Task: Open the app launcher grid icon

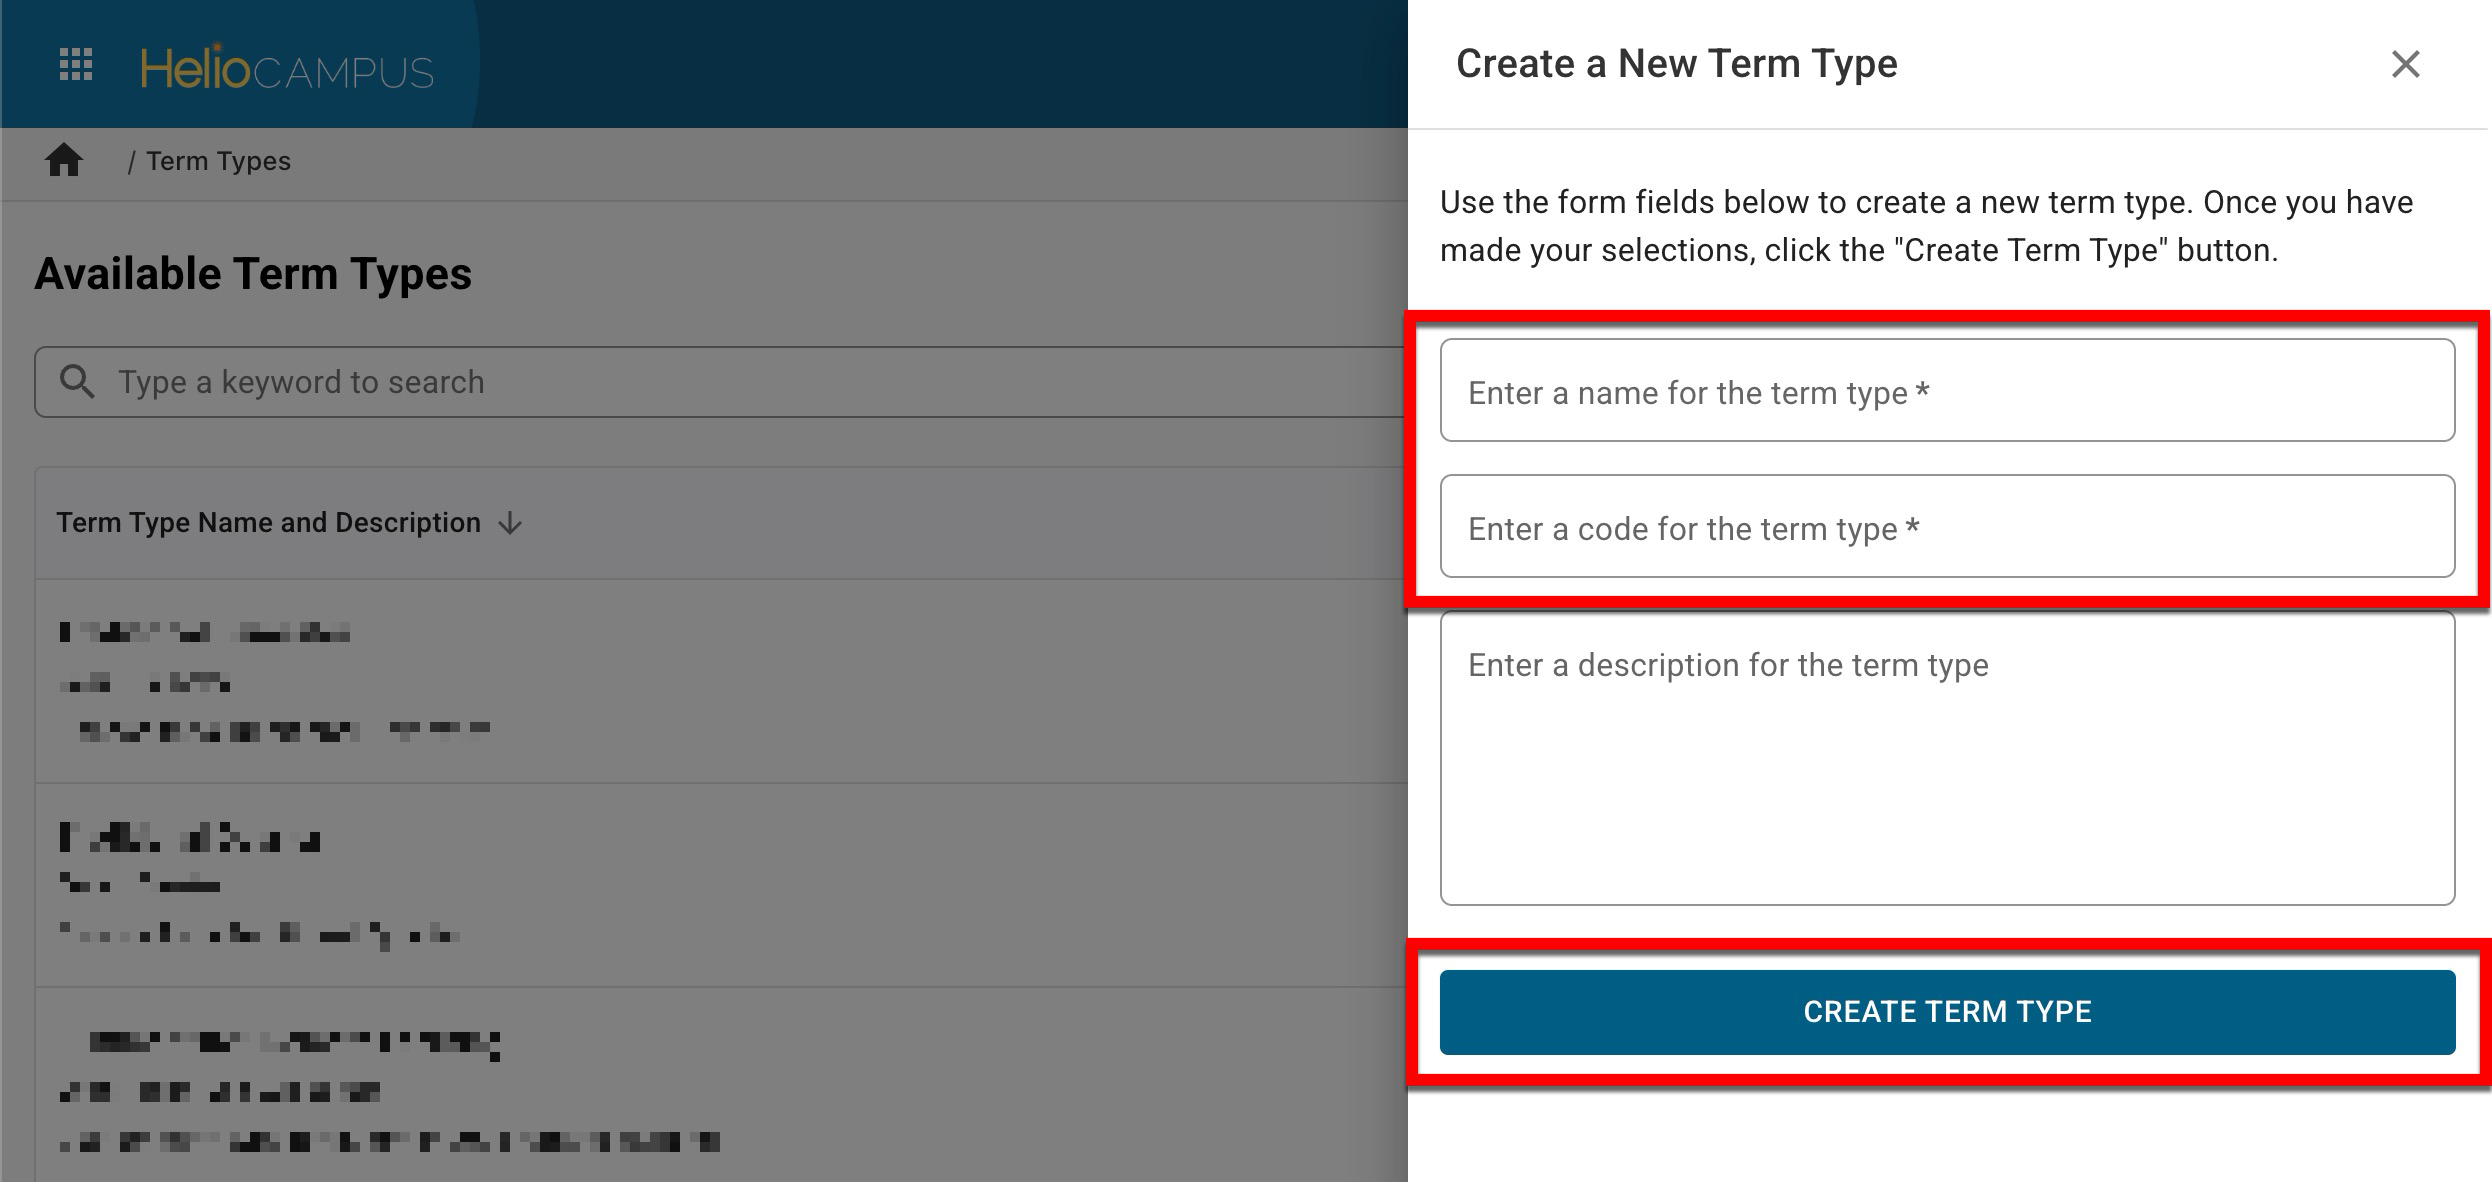Action: (76, 65)
